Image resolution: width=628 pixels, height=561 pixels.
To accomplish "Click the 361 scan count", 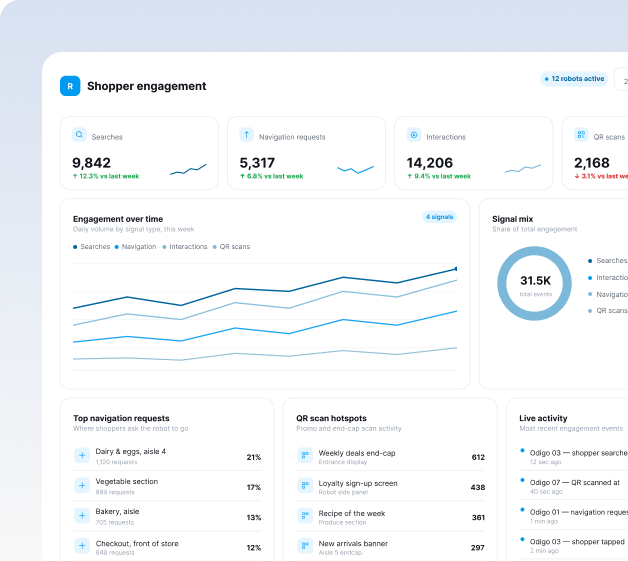I will [x=478, y=518].
